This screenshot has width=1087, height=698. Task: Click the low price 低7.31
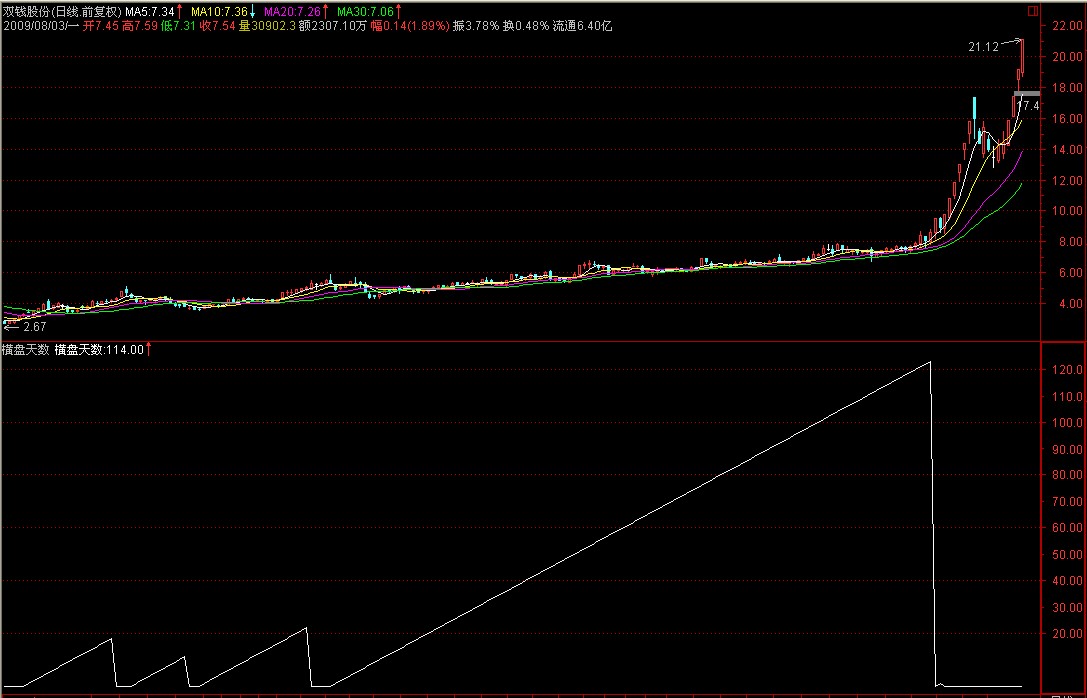point(179,26)
